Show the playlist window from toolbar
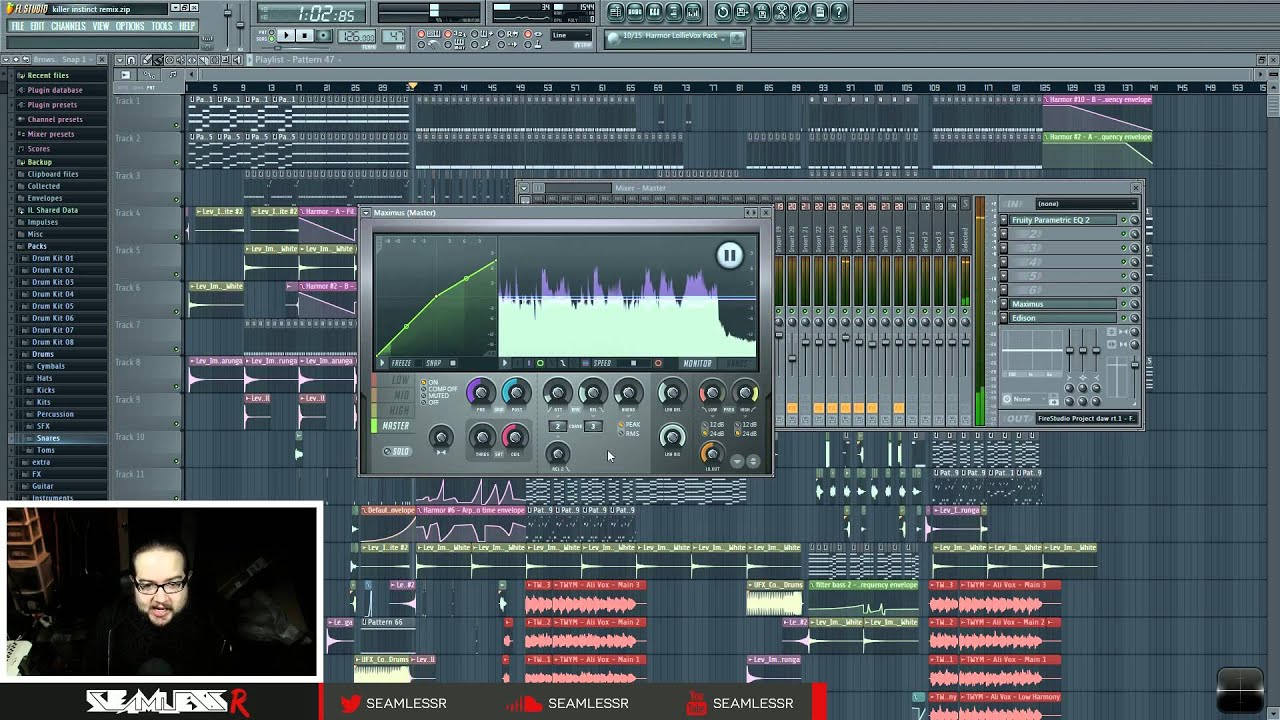1280x720 pixels. (616, 12)
